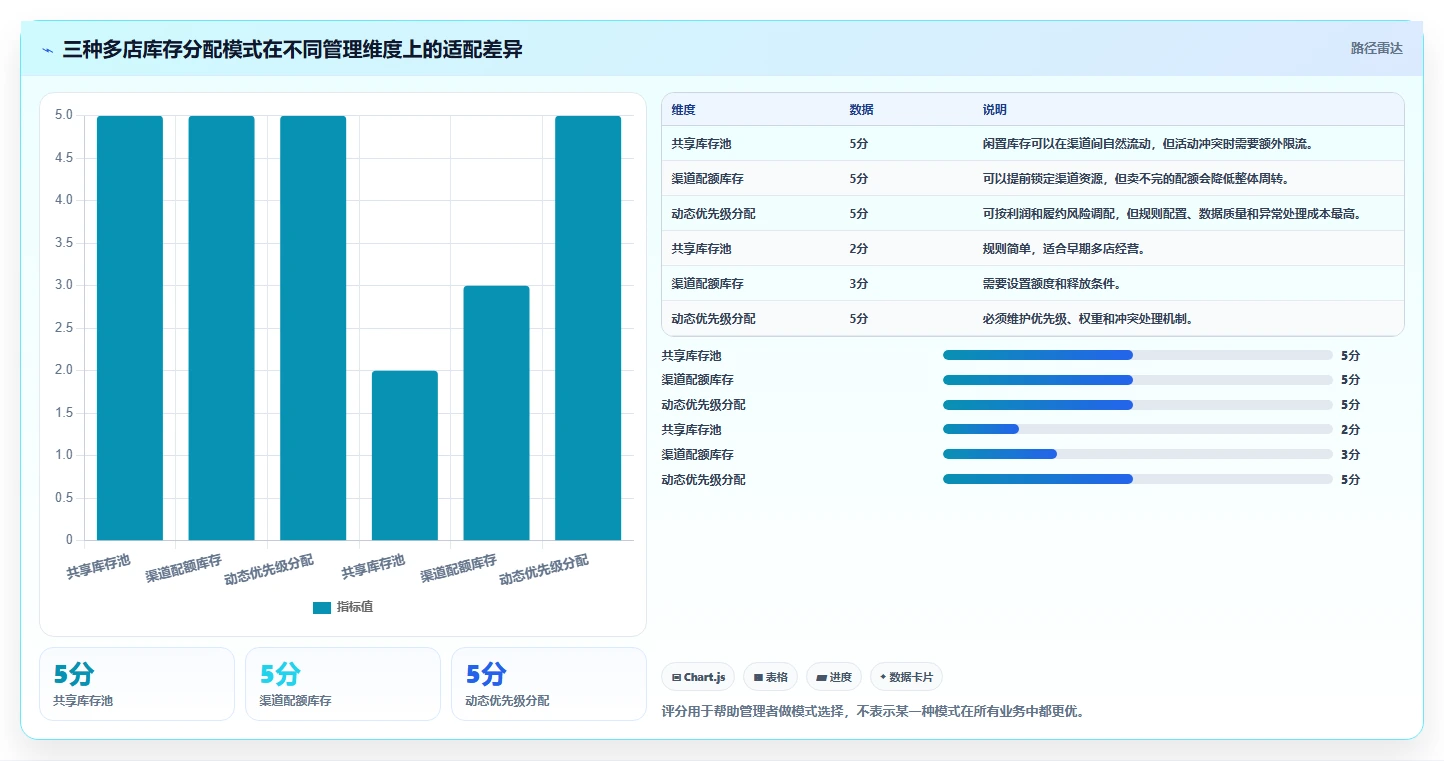
Task: Click the 0.5 tick label on chart axis
Action: click(x=64, y=497)
